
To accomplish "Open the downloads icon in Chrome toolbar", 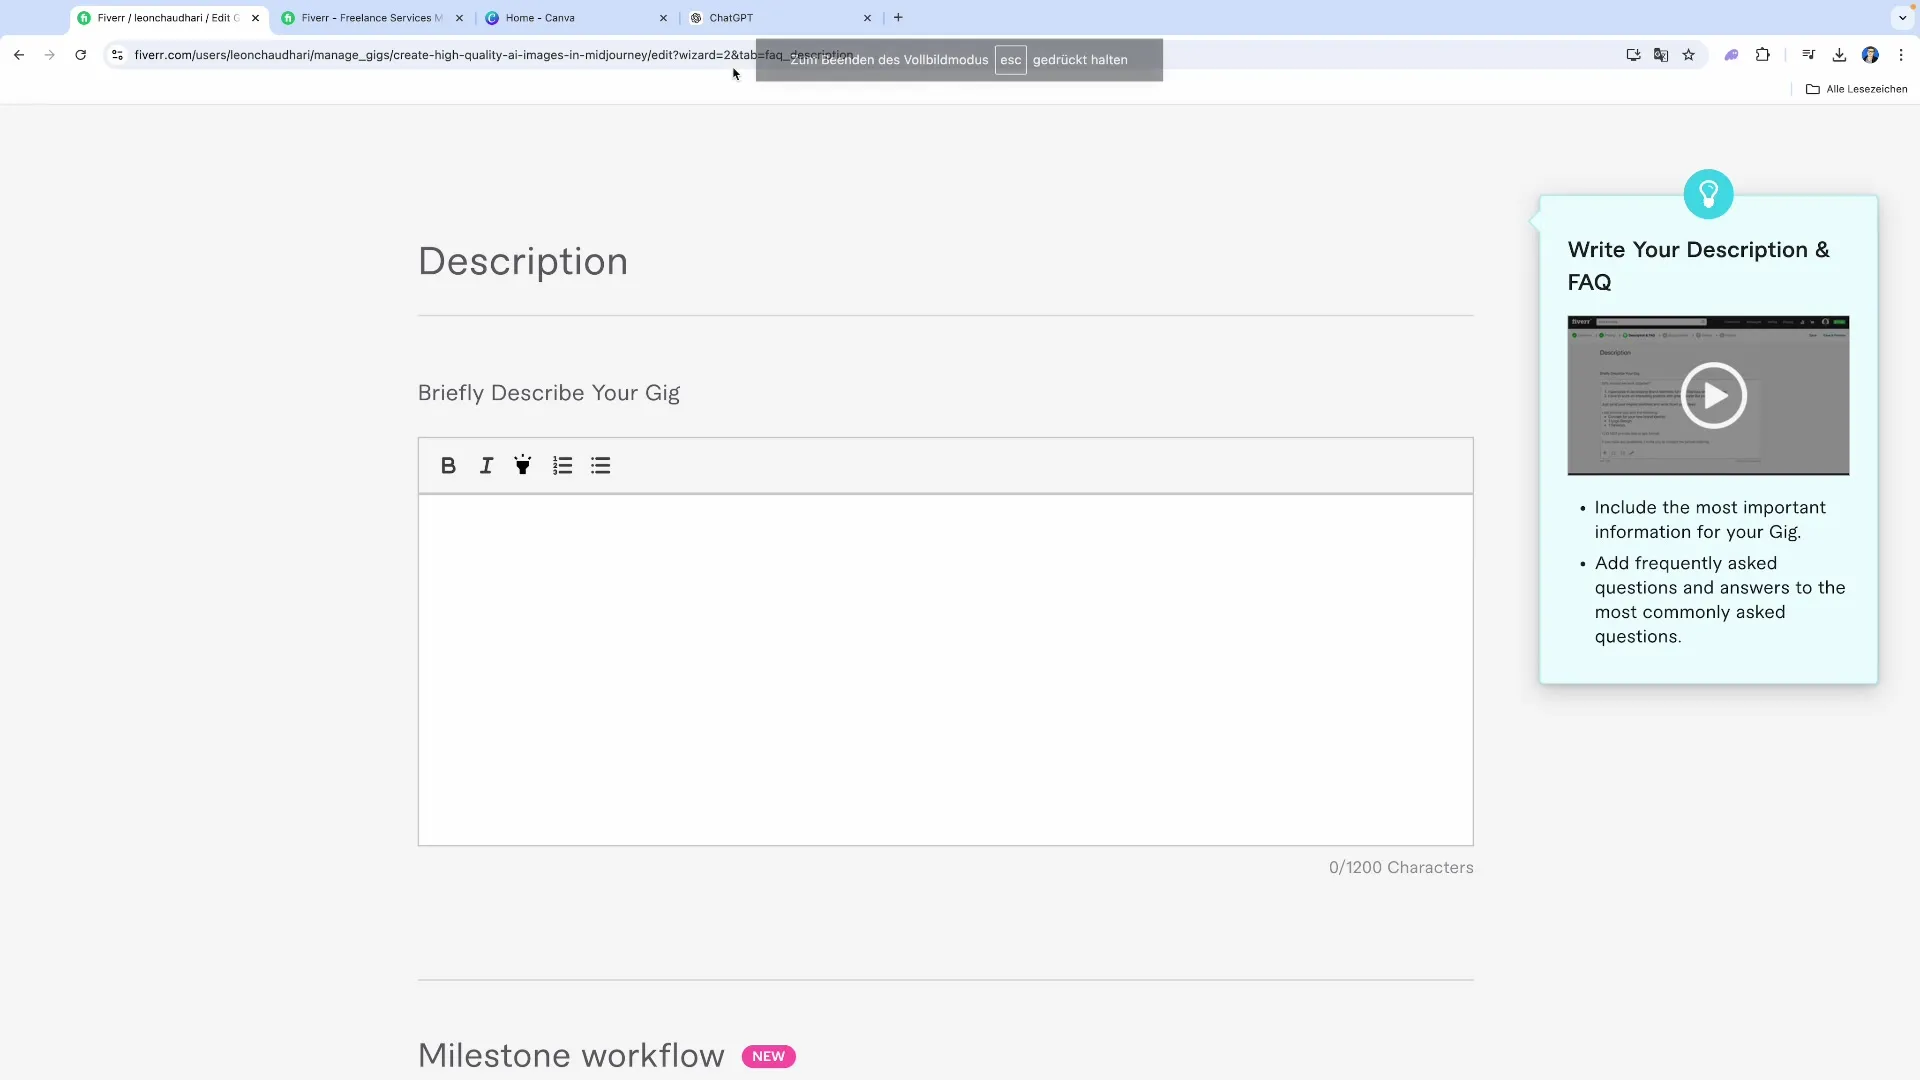I will pos(1839,55).
